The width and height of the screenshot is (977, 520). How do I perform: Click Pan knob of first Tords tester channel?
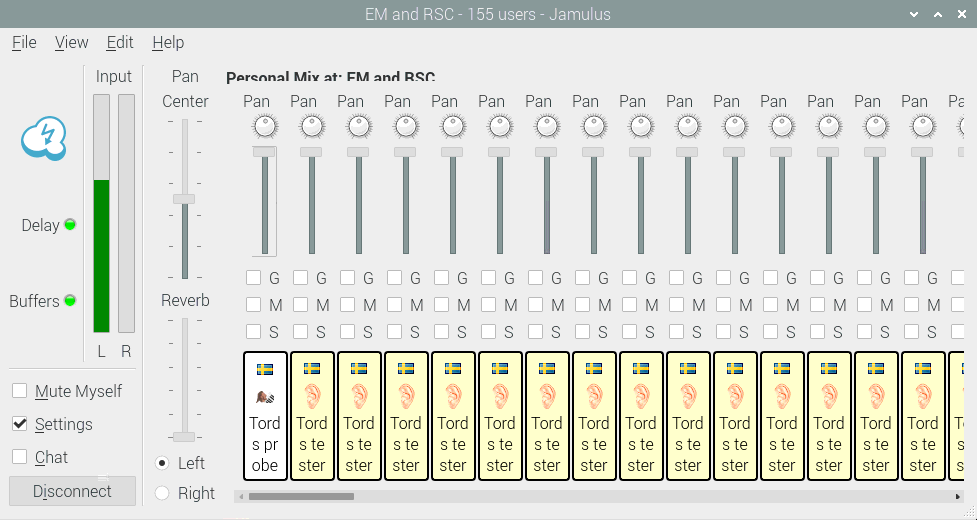pyautogui.click(x=312, y=127)
